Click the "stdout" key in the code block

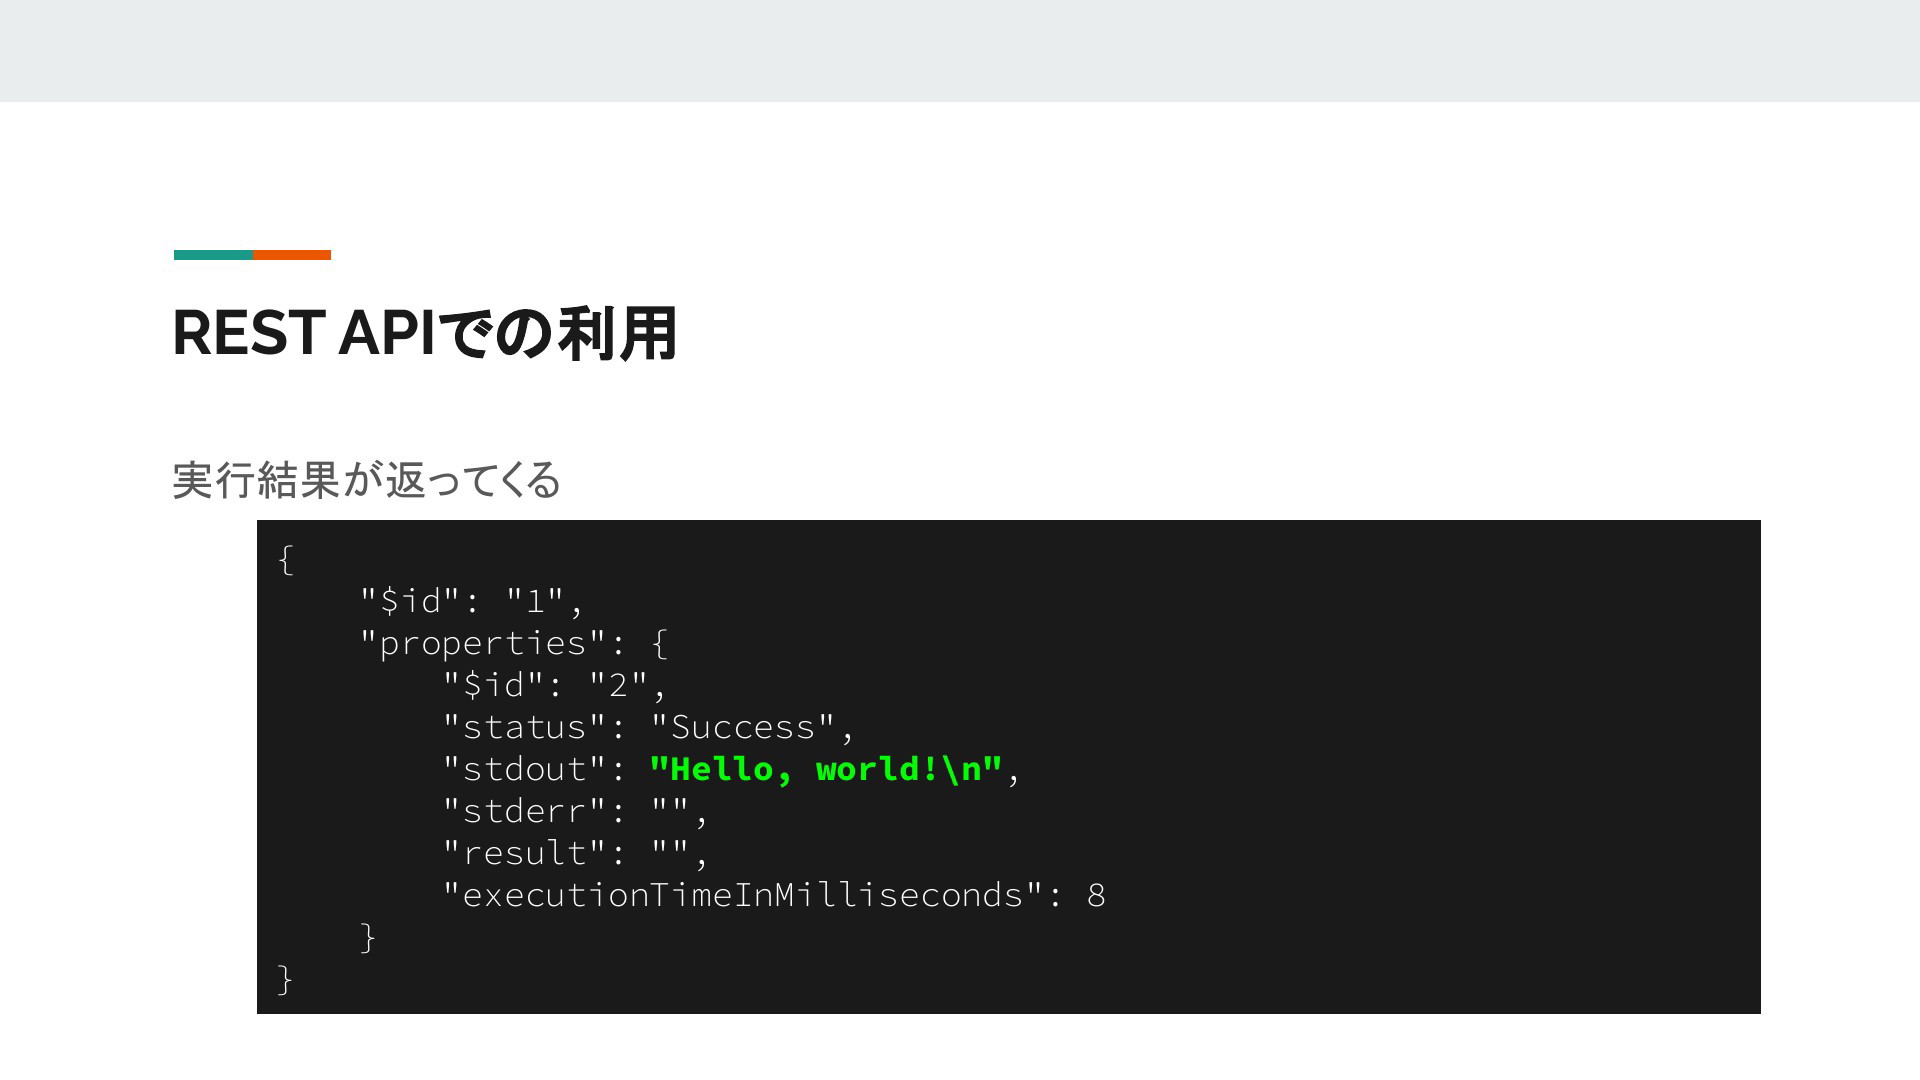click(525, 769)
